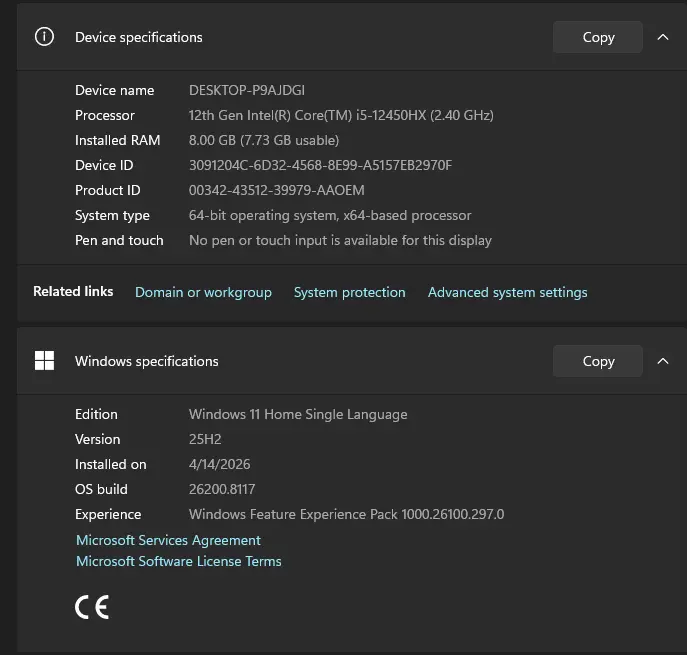Click the Windows specifications heading
Viewport: 687px width, 655px height.
pos(147,361)
